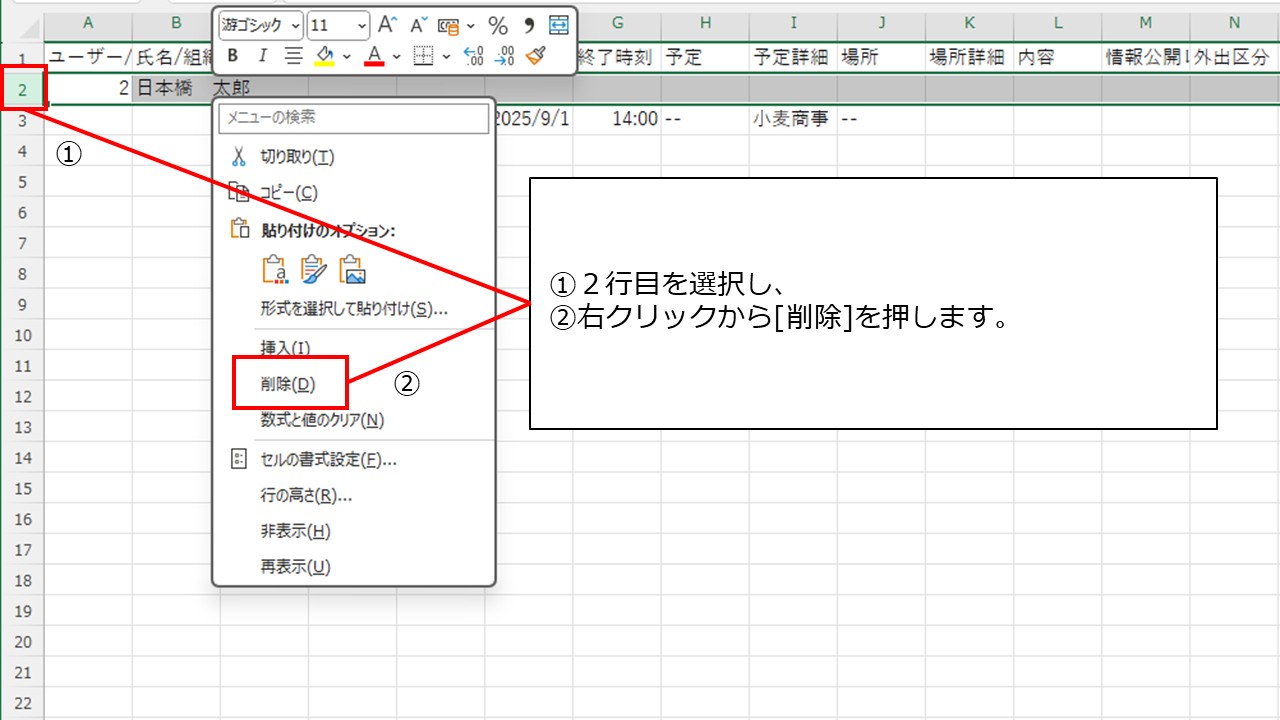Click the increase font size icon
This screenshot has height=720, width=1280.
pos(388,25)
